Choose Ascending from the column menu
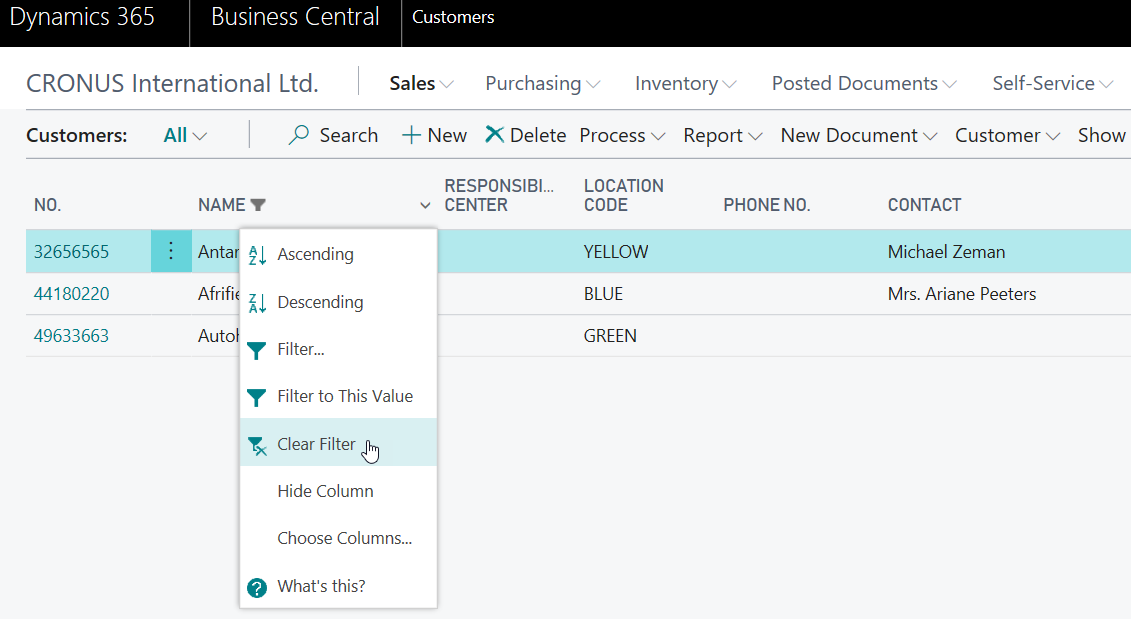This screenshot has width=1131, height=619. [x=338, y=254]
